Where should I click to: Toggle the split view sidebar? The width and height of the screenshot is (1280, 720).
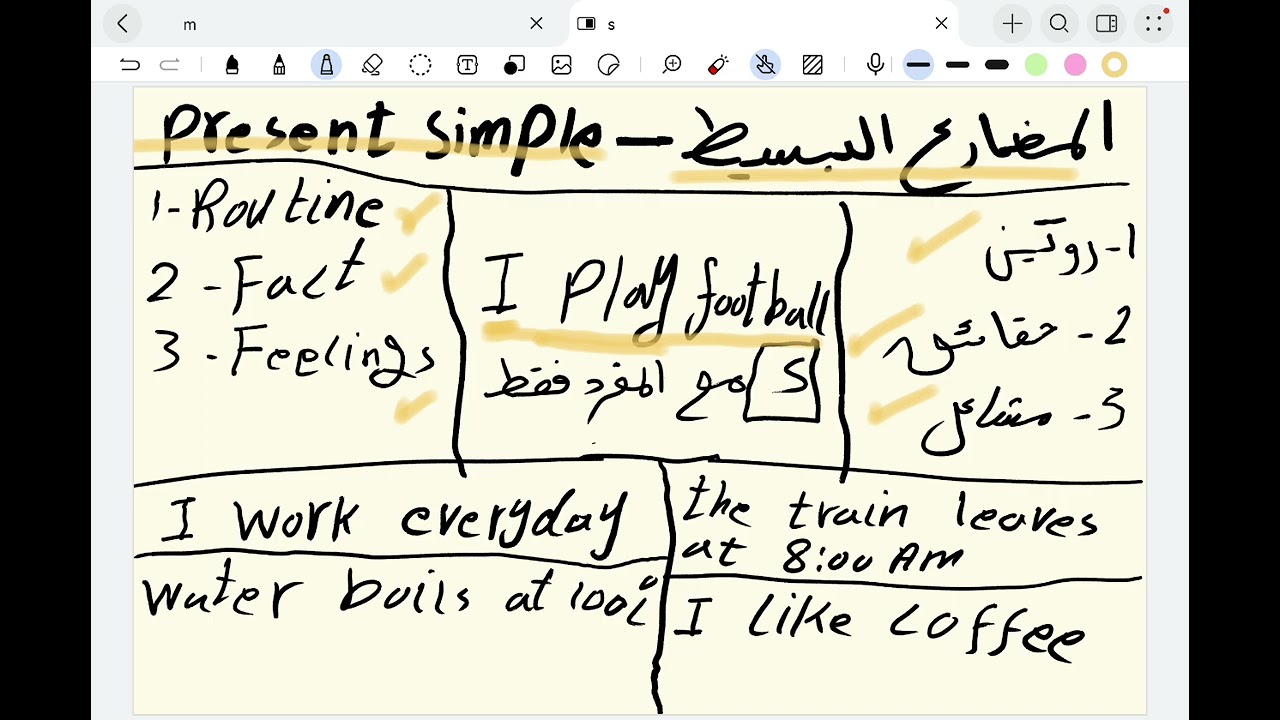[1106, 24]
